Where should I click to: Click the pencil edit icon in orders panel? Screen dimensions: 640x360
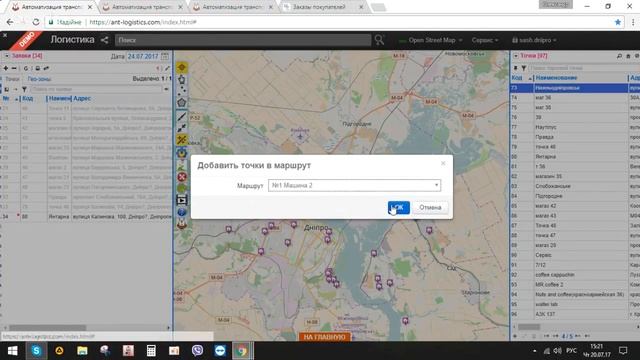[x=167, y=68]
